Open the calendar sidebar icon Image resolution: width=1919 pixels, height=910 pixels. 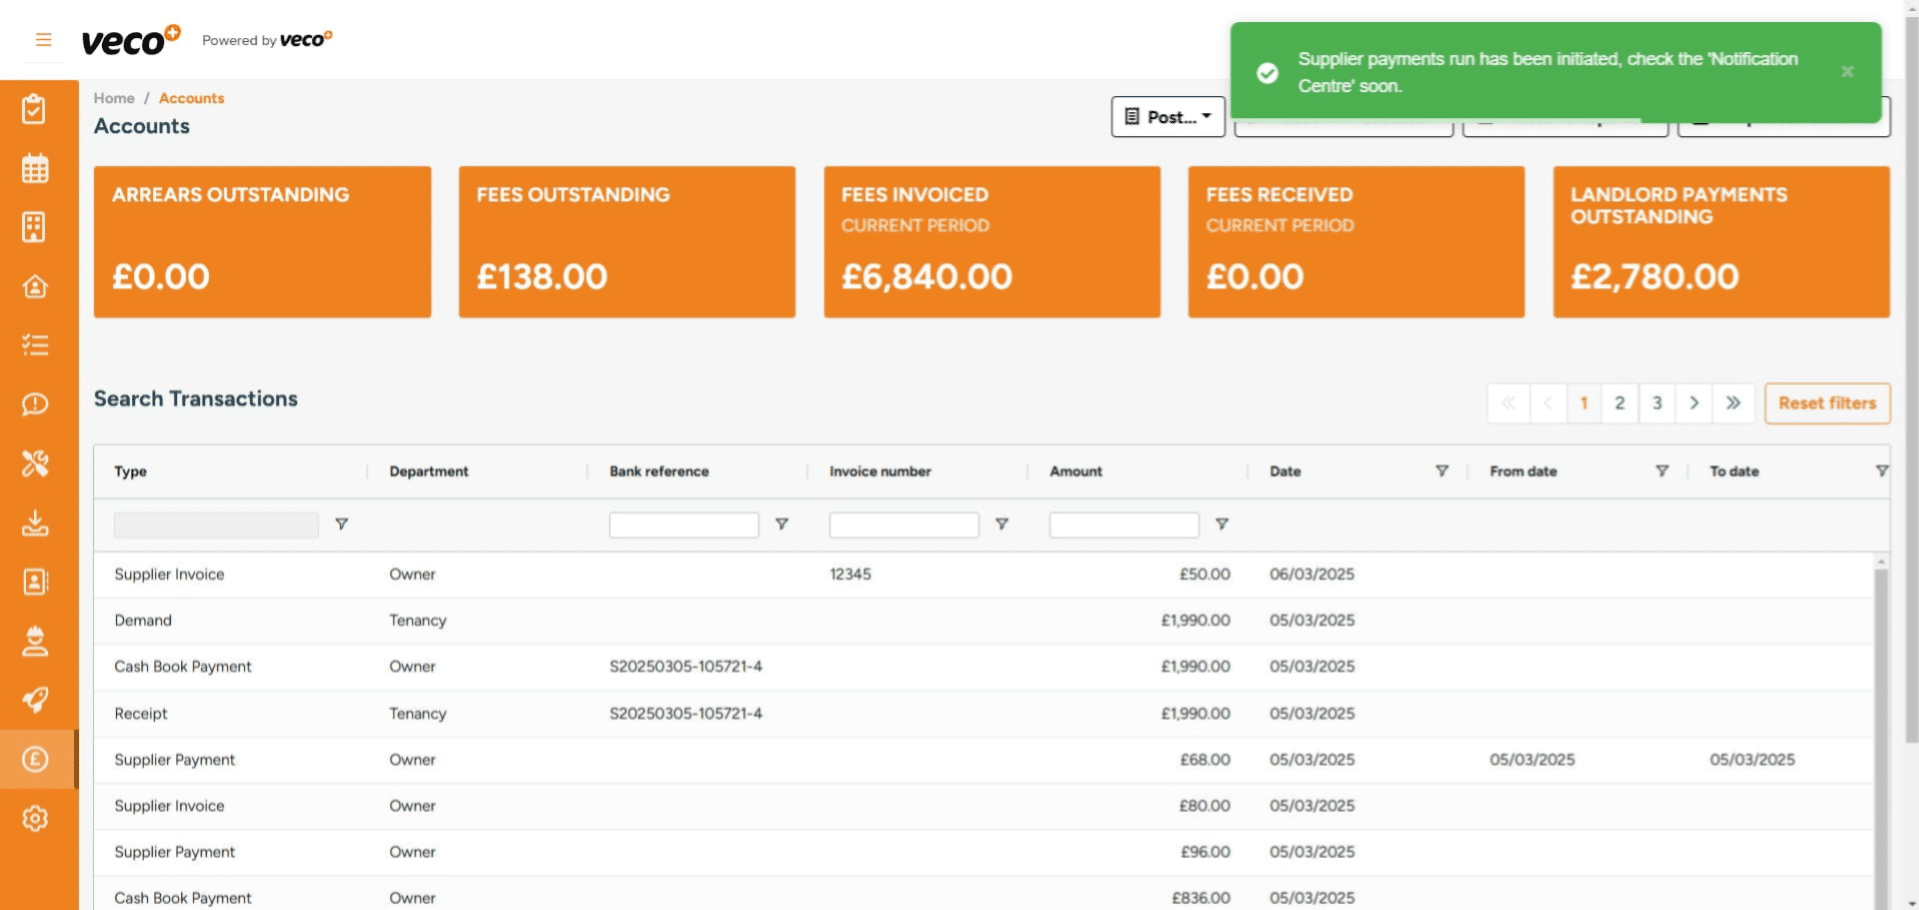35,169
